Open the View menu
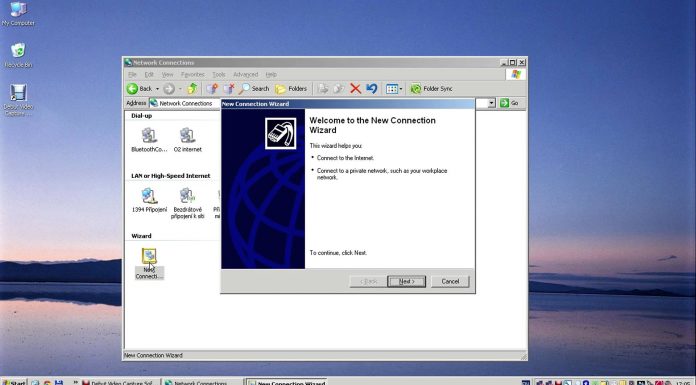The width and height of the screenshot is (696, 385). point(167,75)
